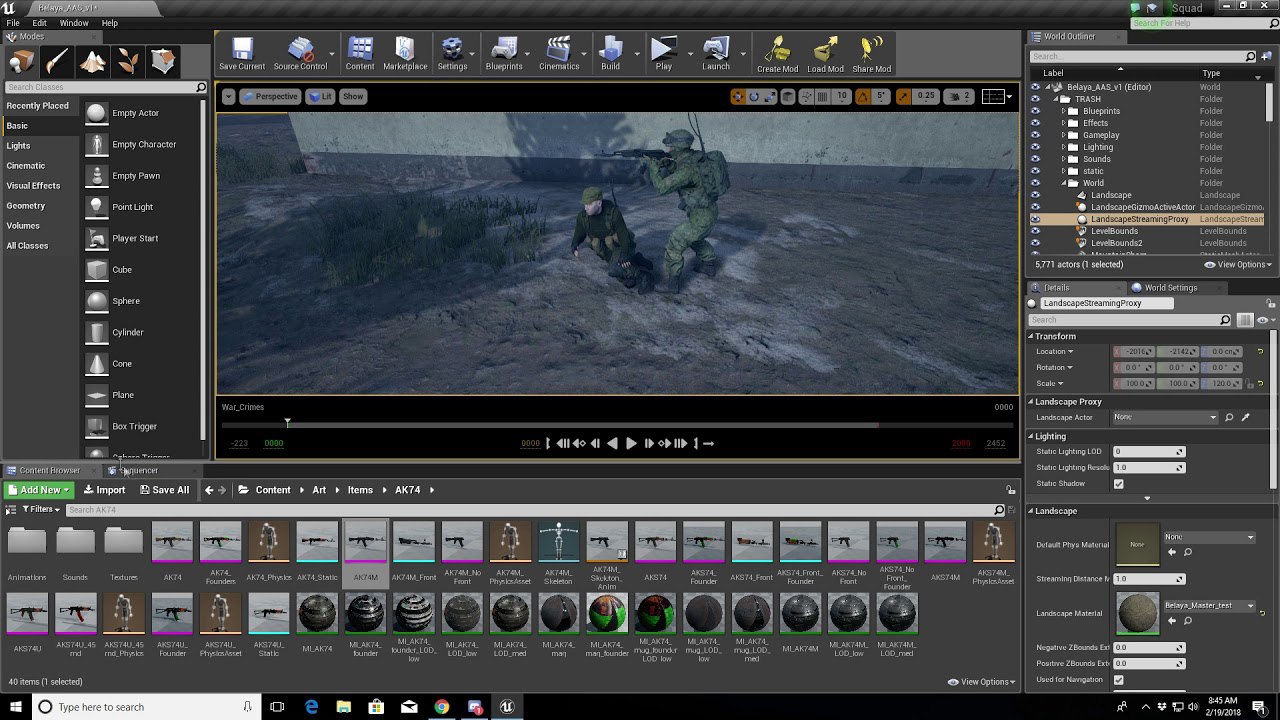Open the File menu
This screenshot has height=720, width=1280.
point(14,22)
